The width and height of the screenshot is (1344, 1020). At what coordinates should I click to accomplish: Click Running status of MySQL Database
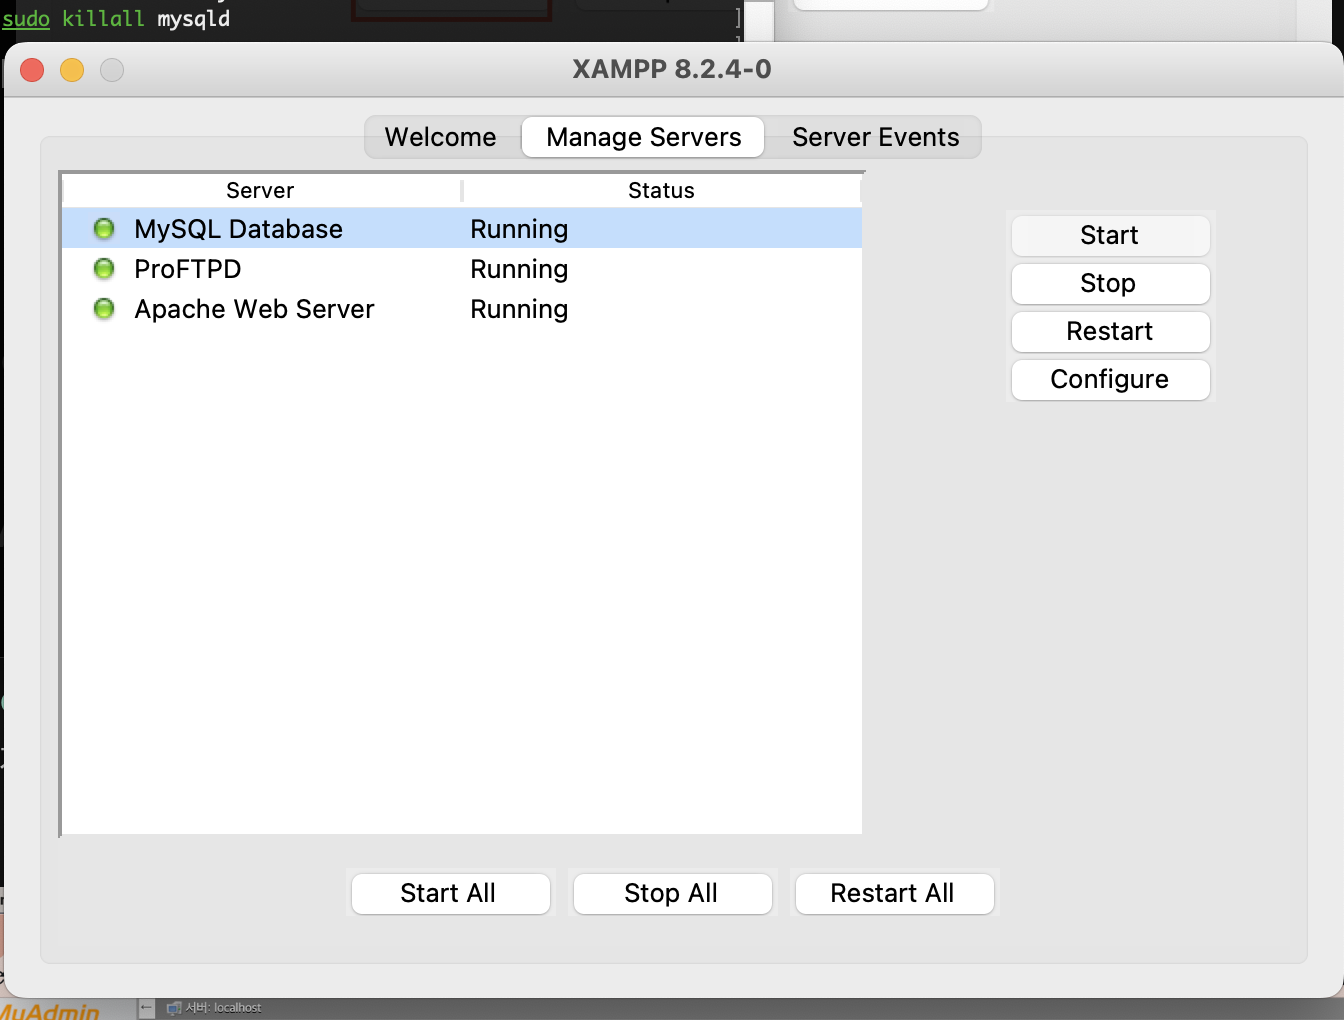pos(519,229)
